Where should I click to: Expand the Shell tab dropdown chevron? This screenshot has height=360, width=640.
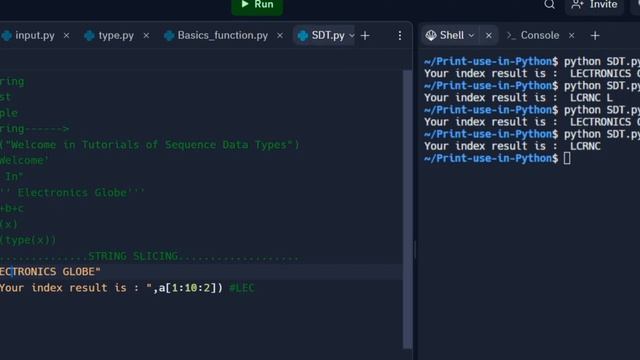point(471,36)
